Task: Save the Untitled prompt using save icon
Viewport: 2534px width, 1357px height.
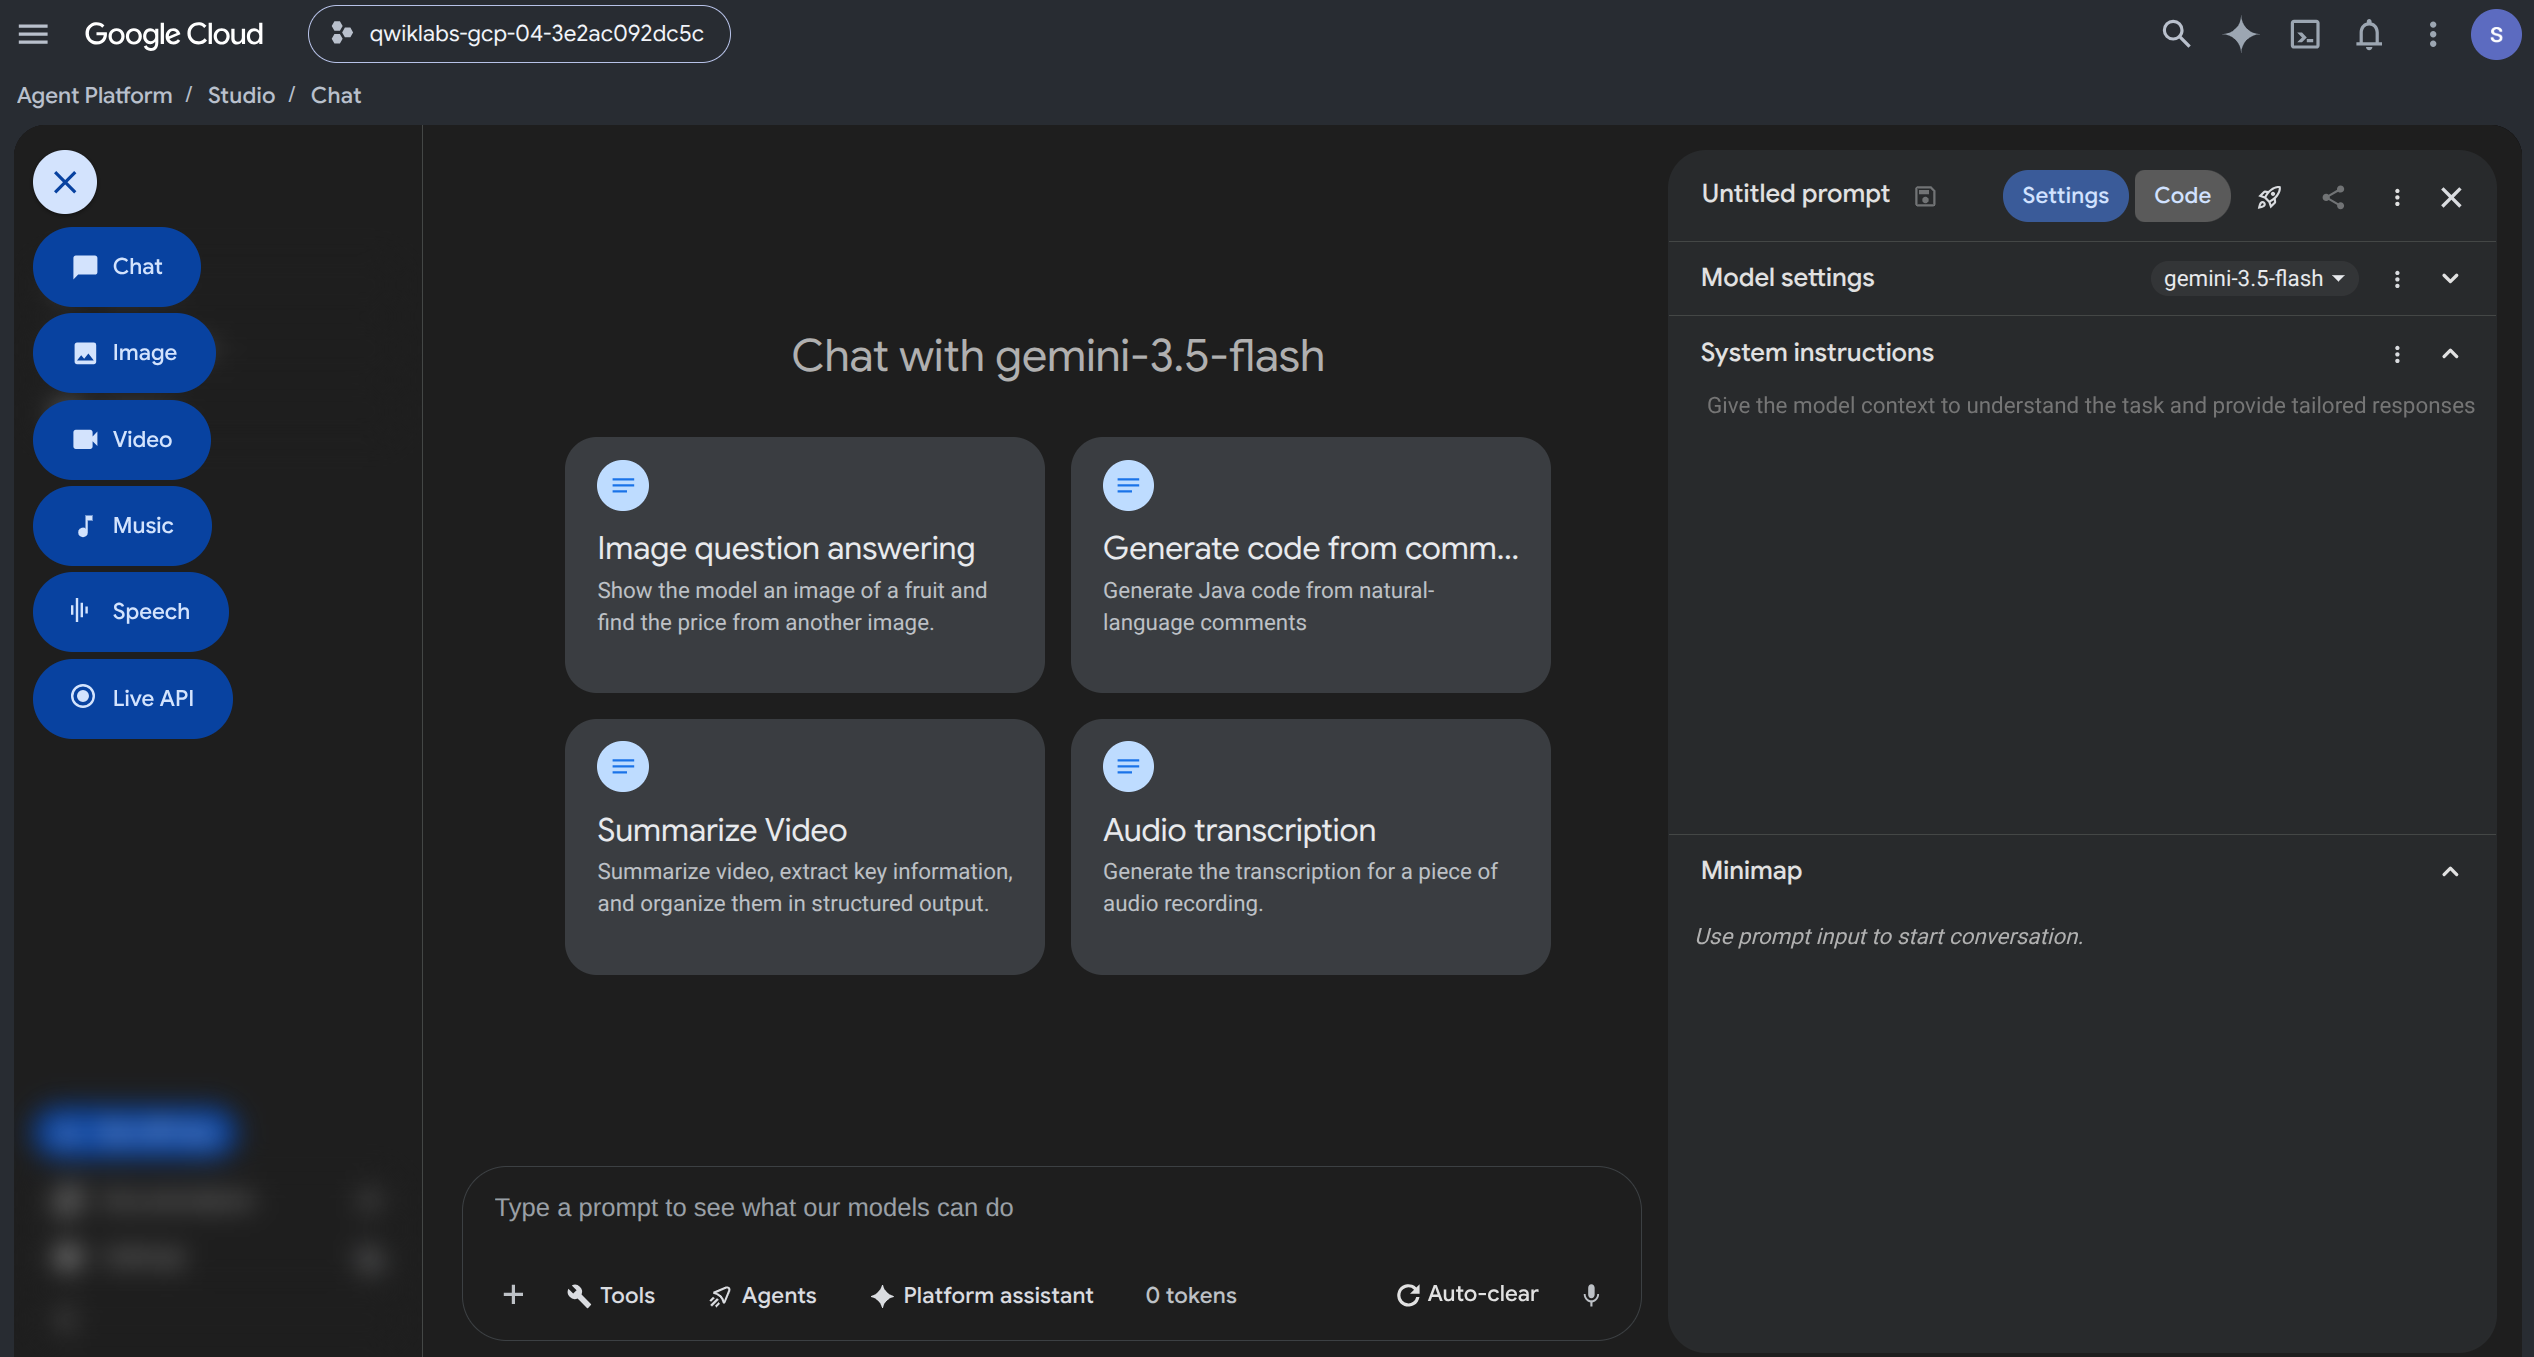Action: pos(1925,196)
